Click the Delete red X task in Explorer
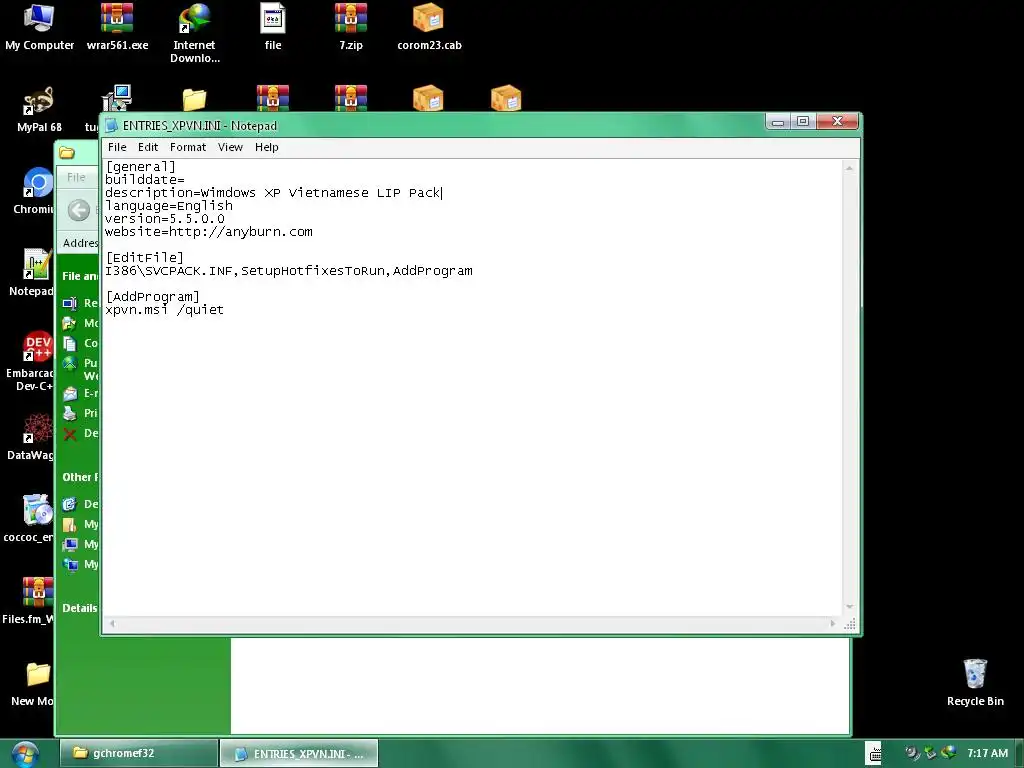The width and height of the screenshot is (1024, 768). [x=70, y=434]
